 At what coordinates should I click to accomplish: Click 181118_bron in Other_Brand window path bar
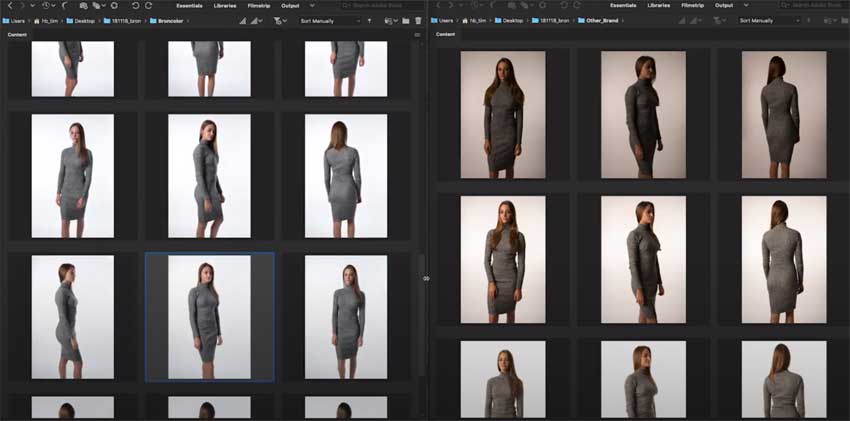(551, 21)
